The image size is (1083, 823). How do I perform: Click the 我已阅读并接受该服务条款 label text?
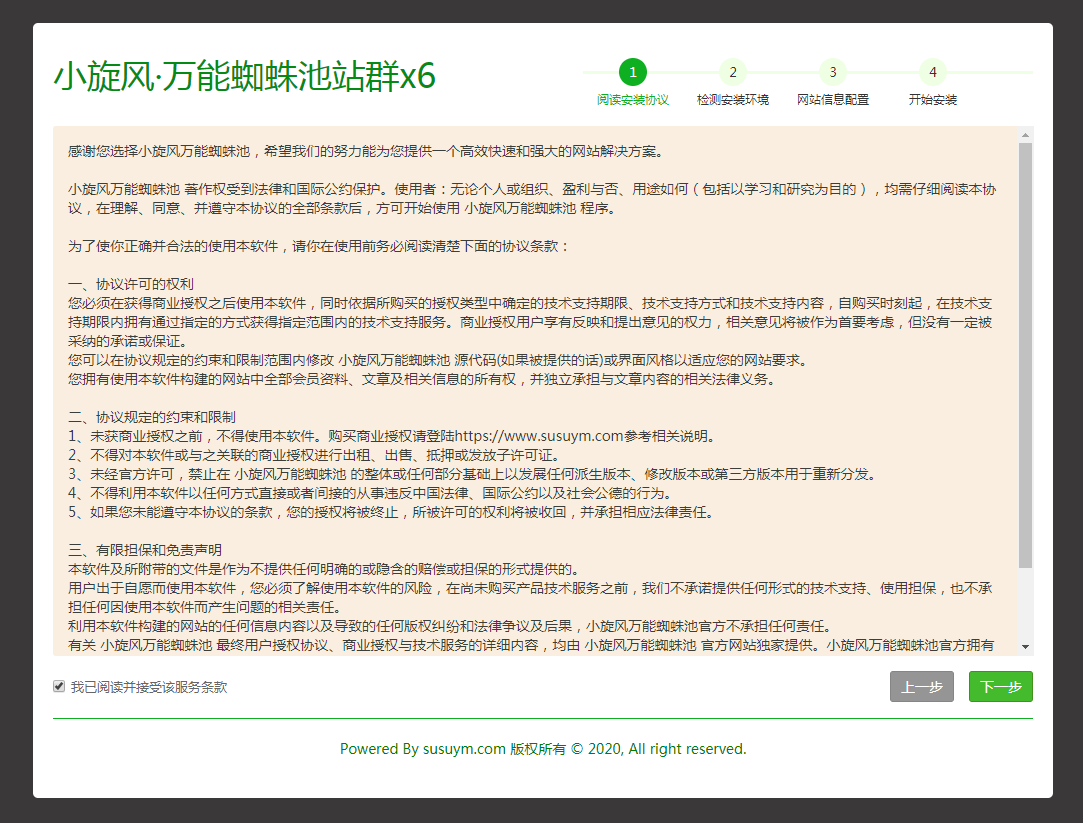click(x=148, y=687)
